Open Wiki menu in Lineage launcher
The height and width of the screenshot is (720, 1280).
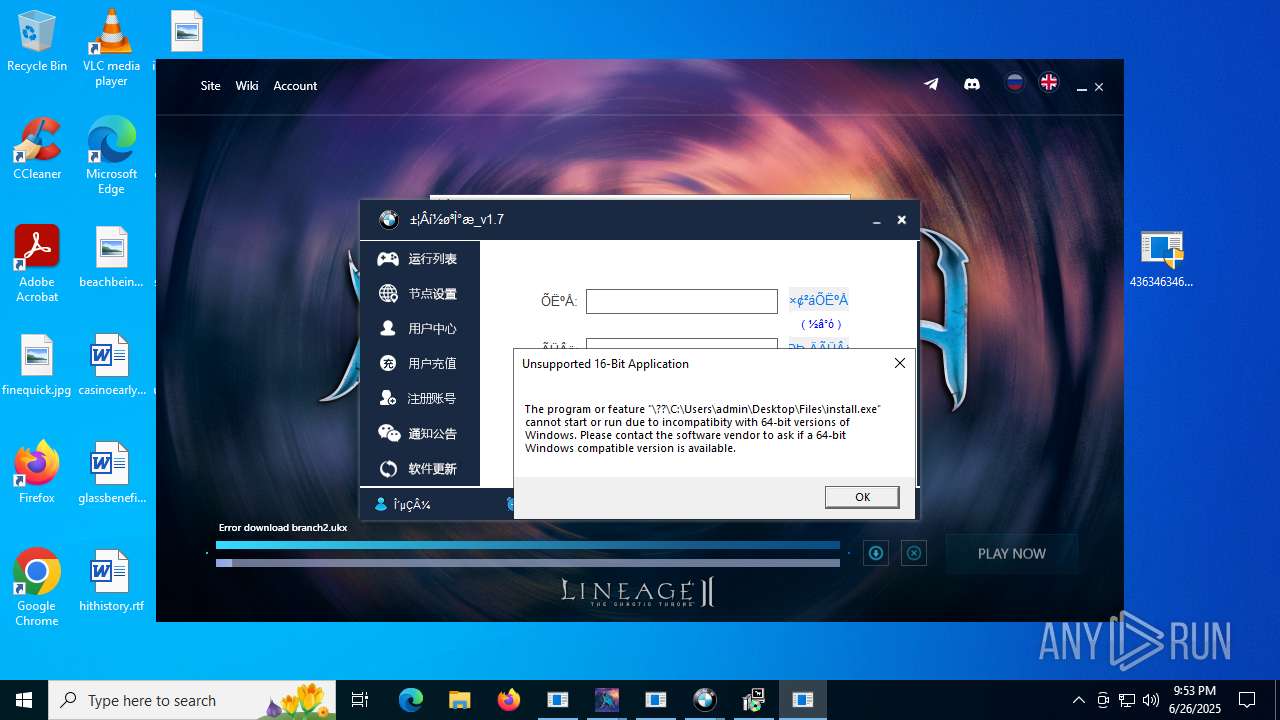[x=247, y=86]
